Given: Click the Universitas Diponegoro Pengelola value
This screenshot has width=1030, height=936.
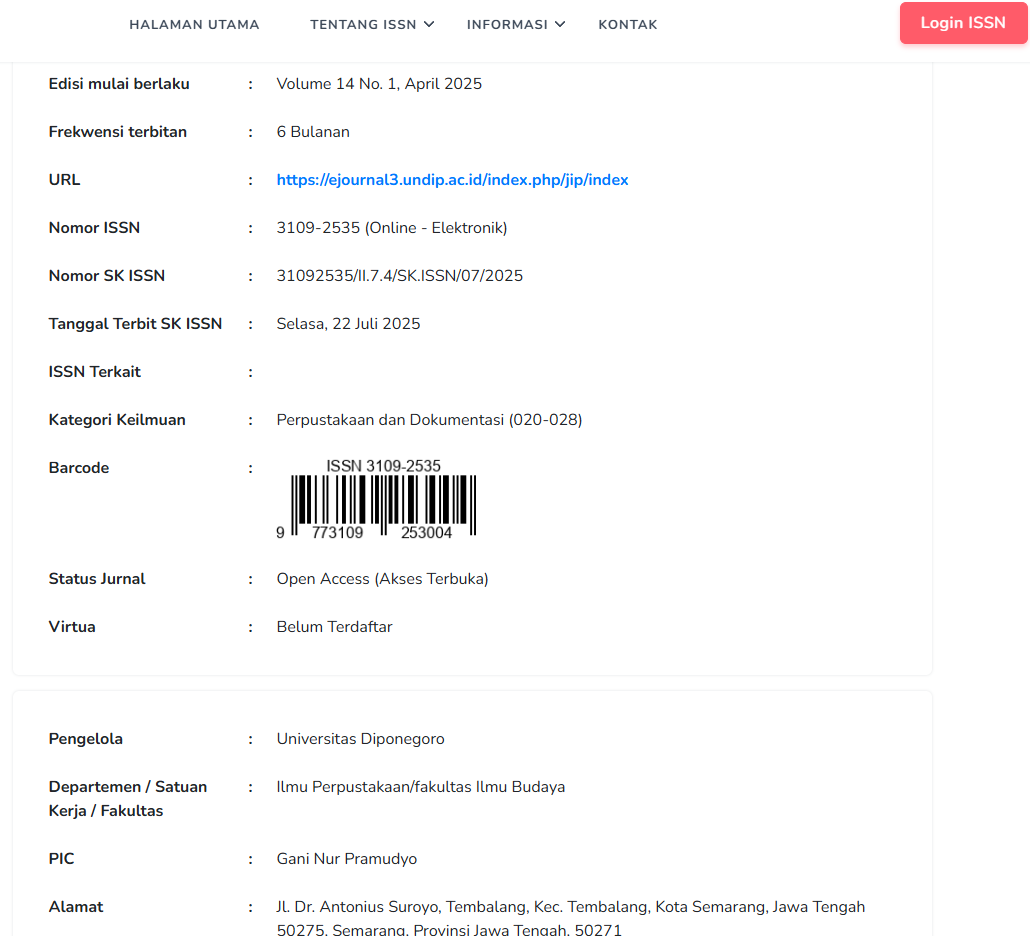Looking at the screenshot, I should pyautogui.click(x=360, y=739).
